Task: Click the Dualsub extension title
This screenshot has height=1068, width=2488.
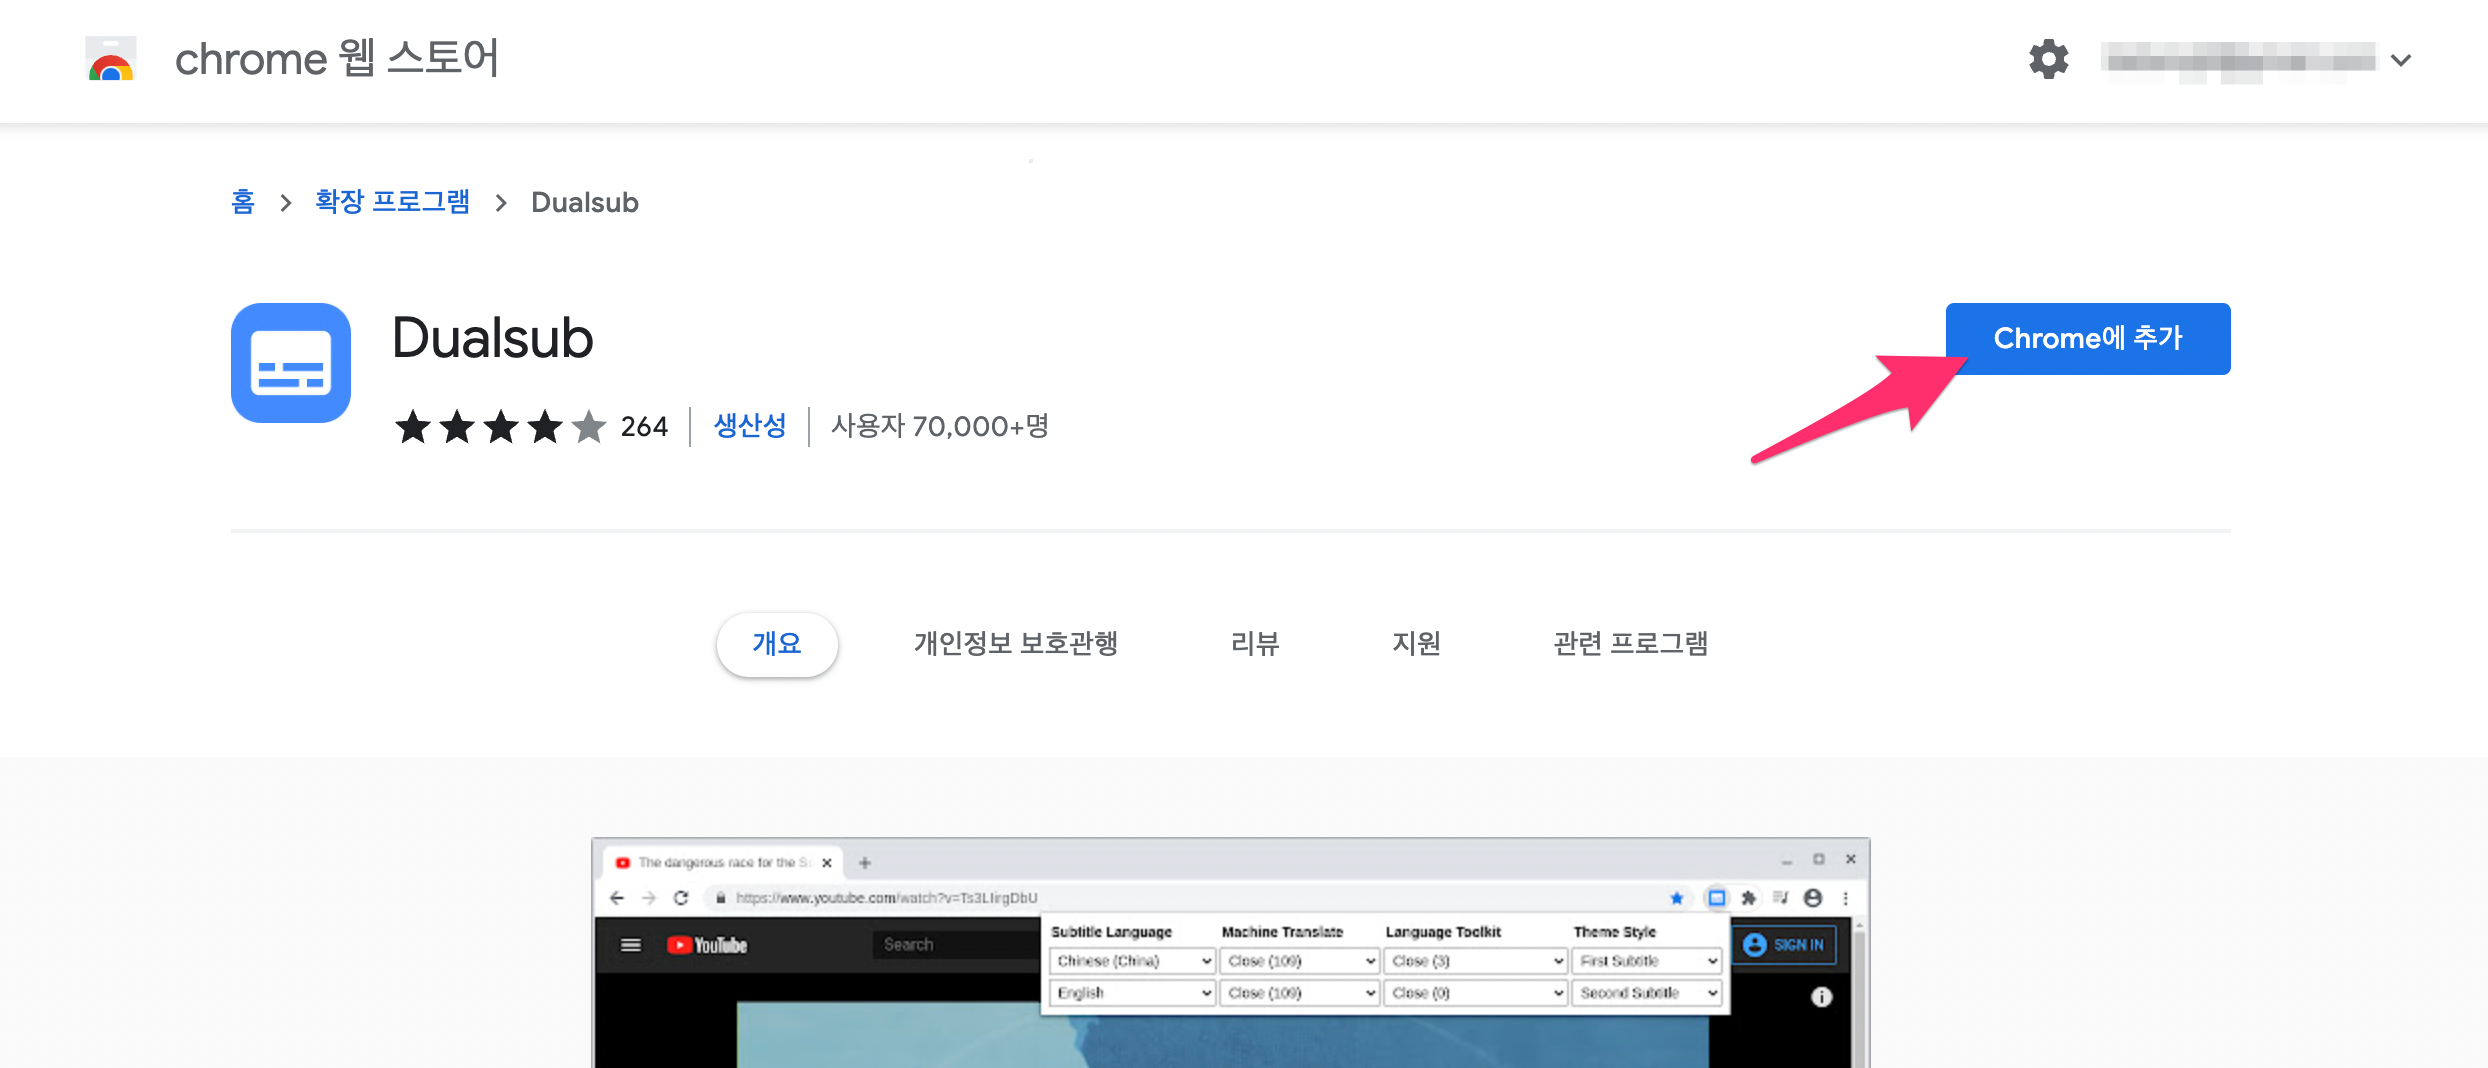Action: [493, 338]
